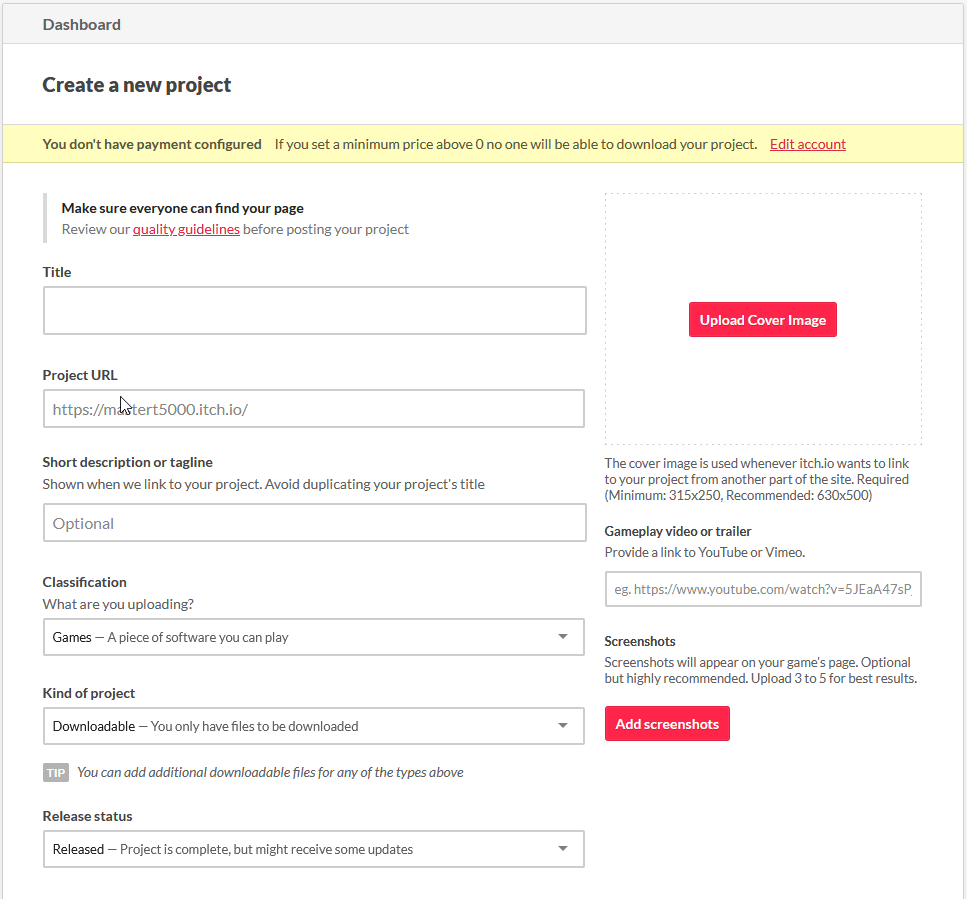967x899 pixels.
Task: Click the Project URL input field
Action: (313, 409)
